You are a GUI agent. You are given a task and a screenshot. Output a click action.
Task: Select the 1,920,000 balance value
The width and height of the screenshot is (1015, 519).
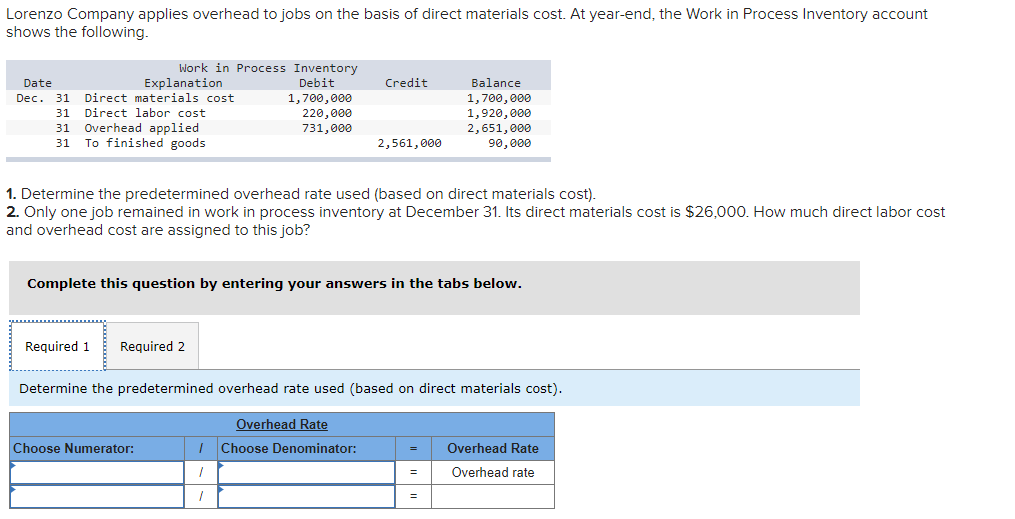[499, 113]
